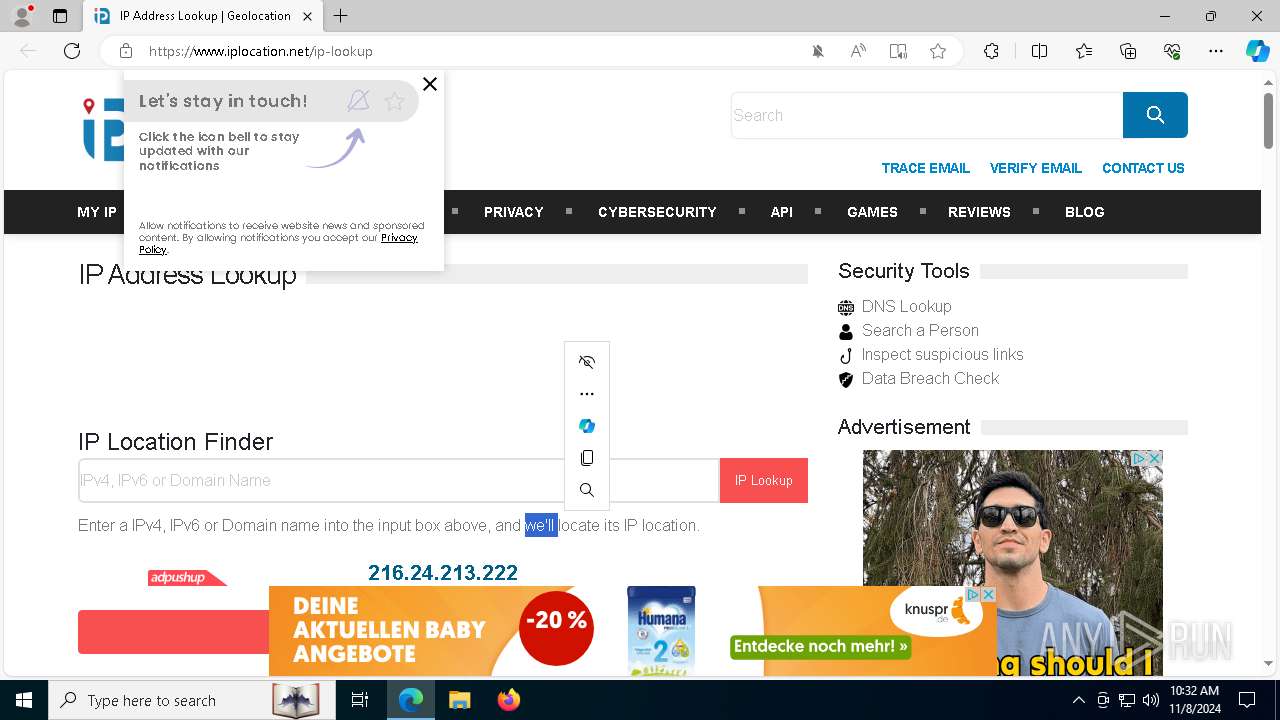Screen dimensions: 1280x720
Task: Open TRACE EMAIL link
Action: click(x=925, y=168)
